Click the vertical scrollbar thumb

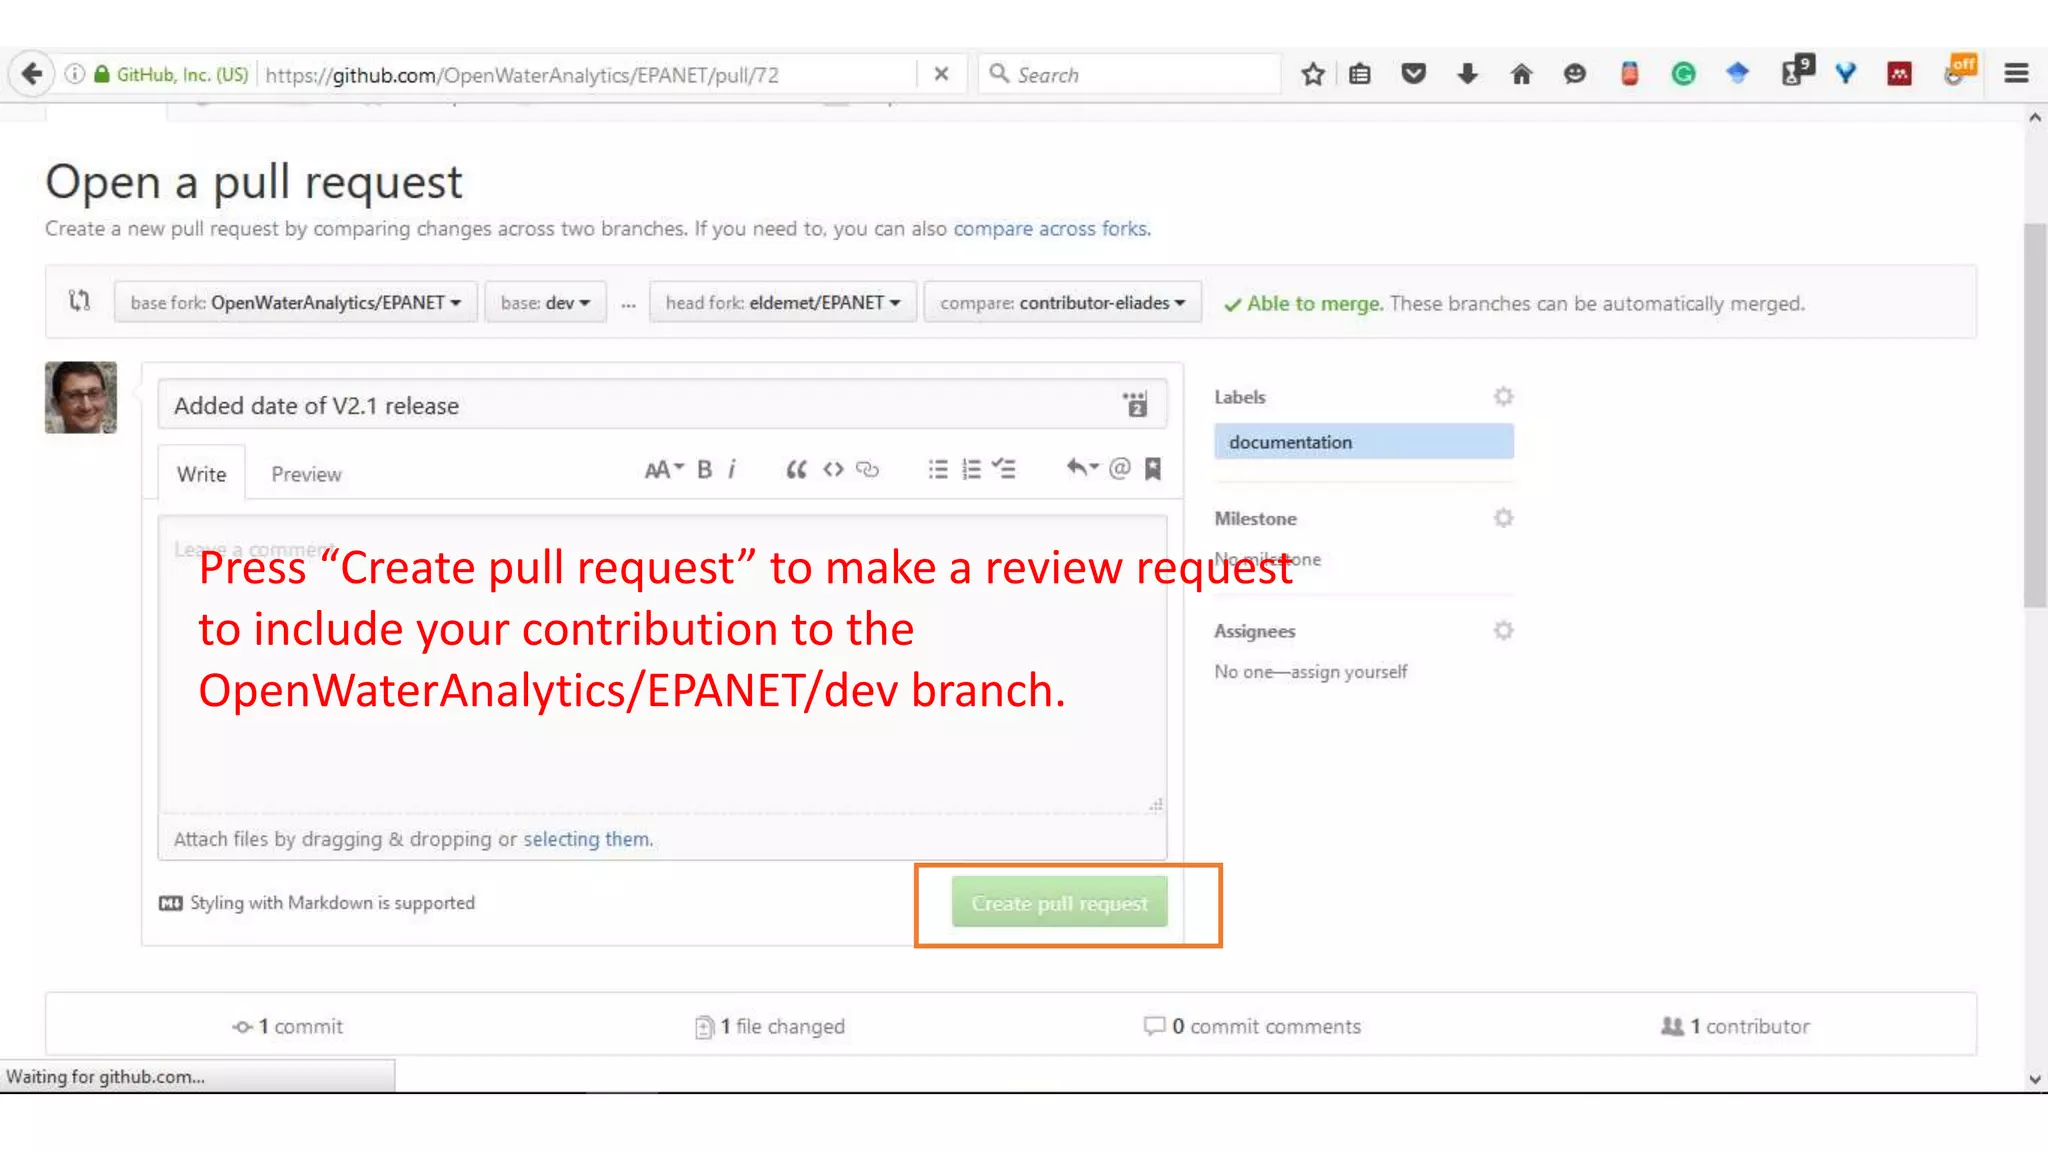pos(2035,415)
